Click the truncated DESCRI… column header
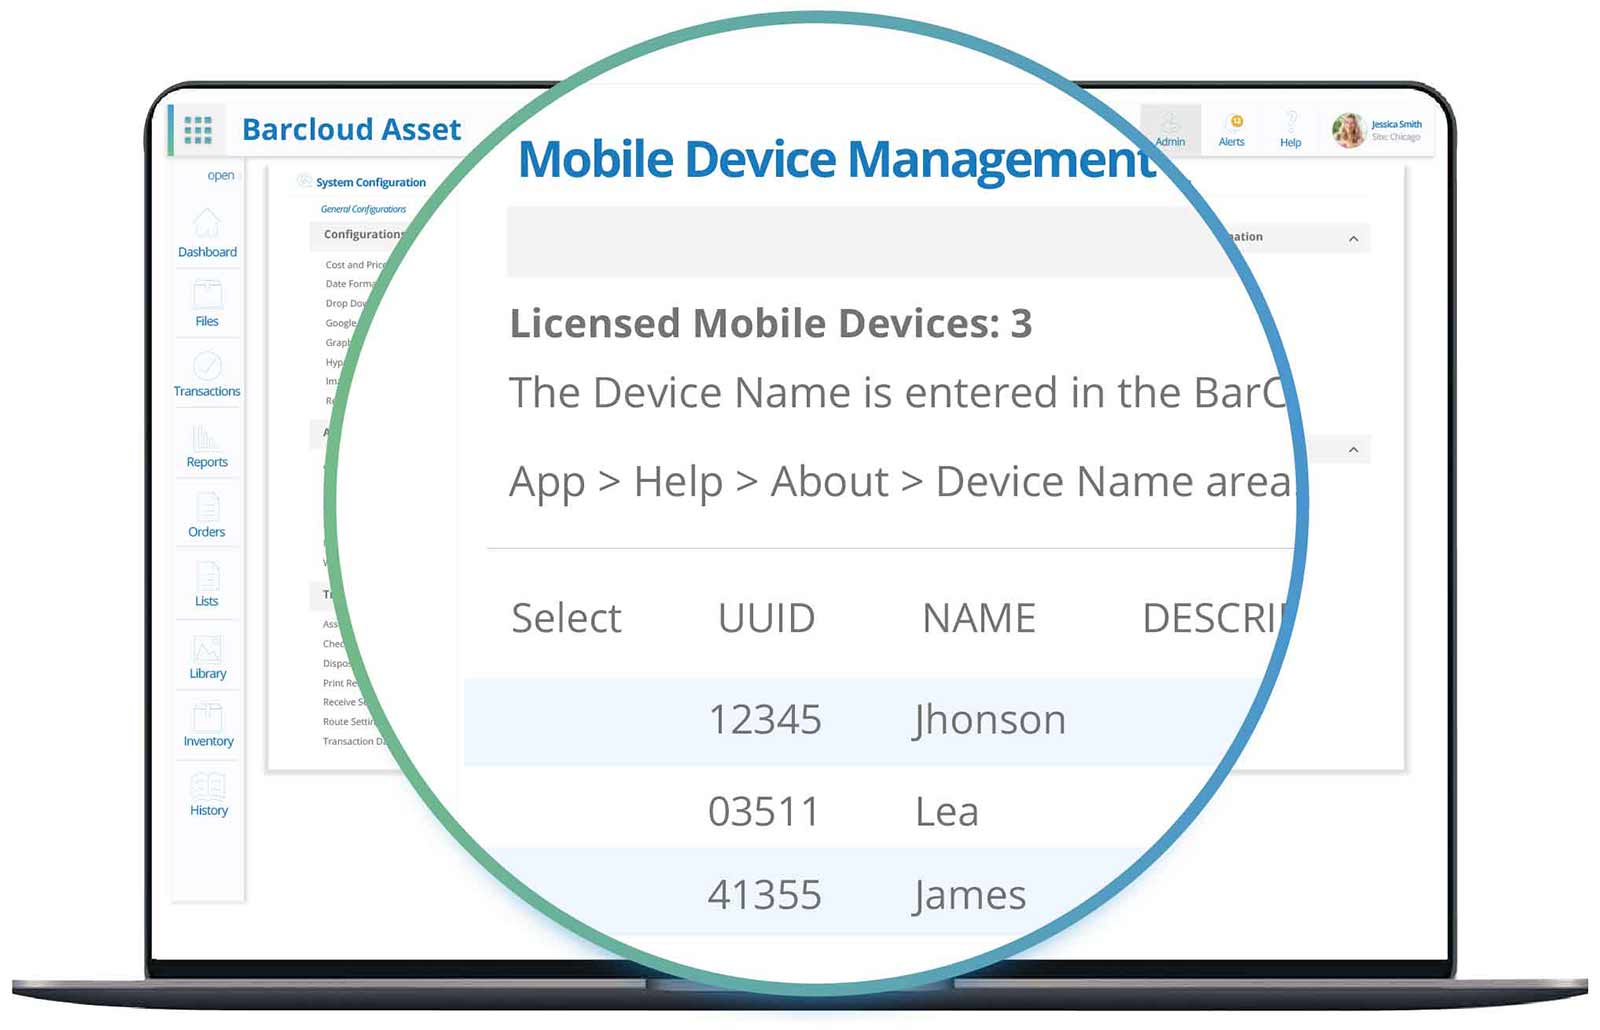This screenshot has width=1600, height=1030. (1212, 618)
